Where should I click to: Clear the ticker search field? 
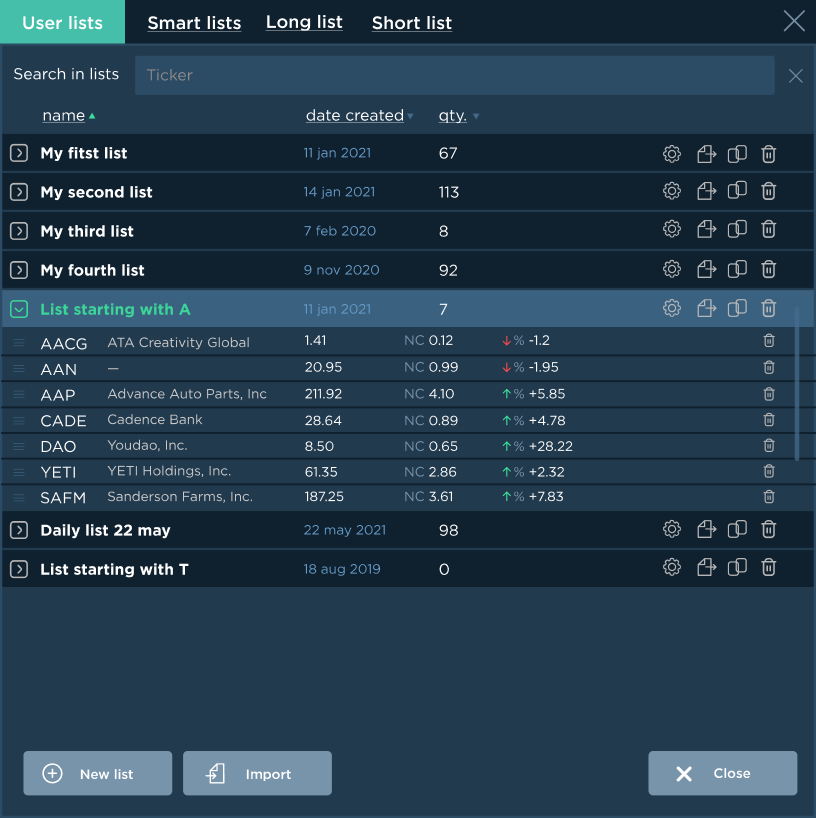tap(795, 76)
